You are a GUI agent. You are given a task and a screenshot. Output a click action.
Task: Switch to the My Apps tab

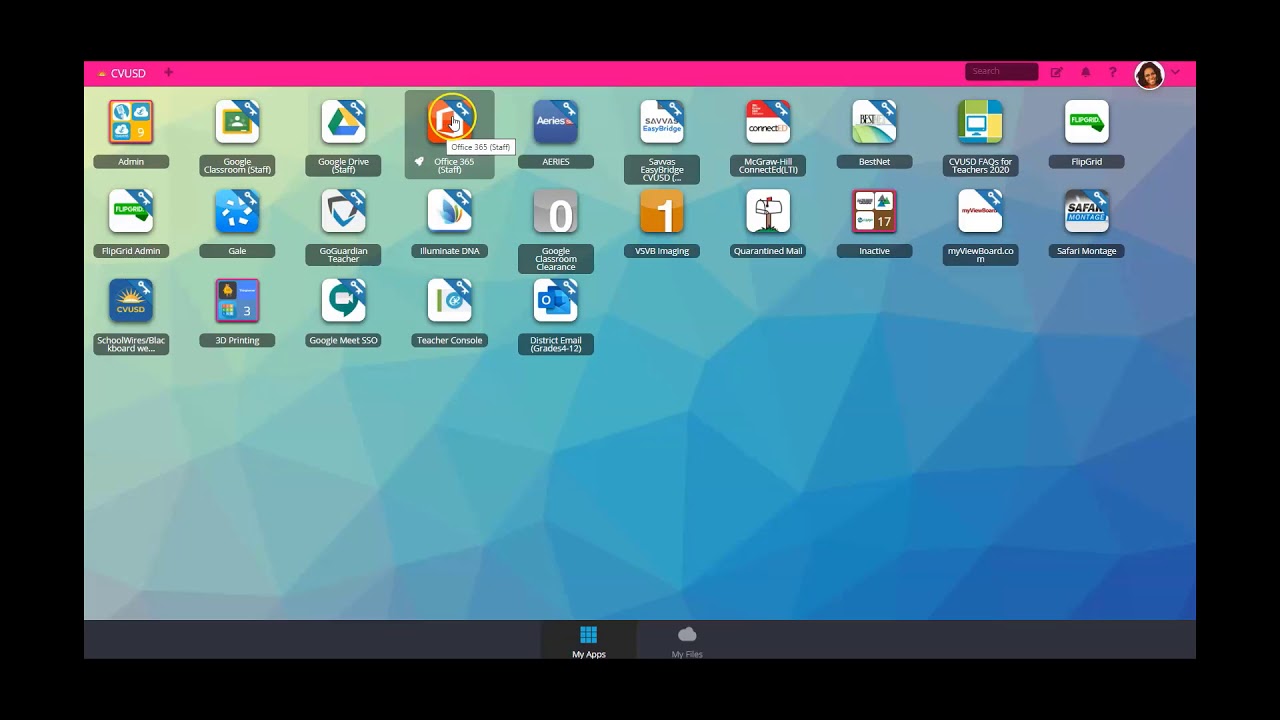589,641
